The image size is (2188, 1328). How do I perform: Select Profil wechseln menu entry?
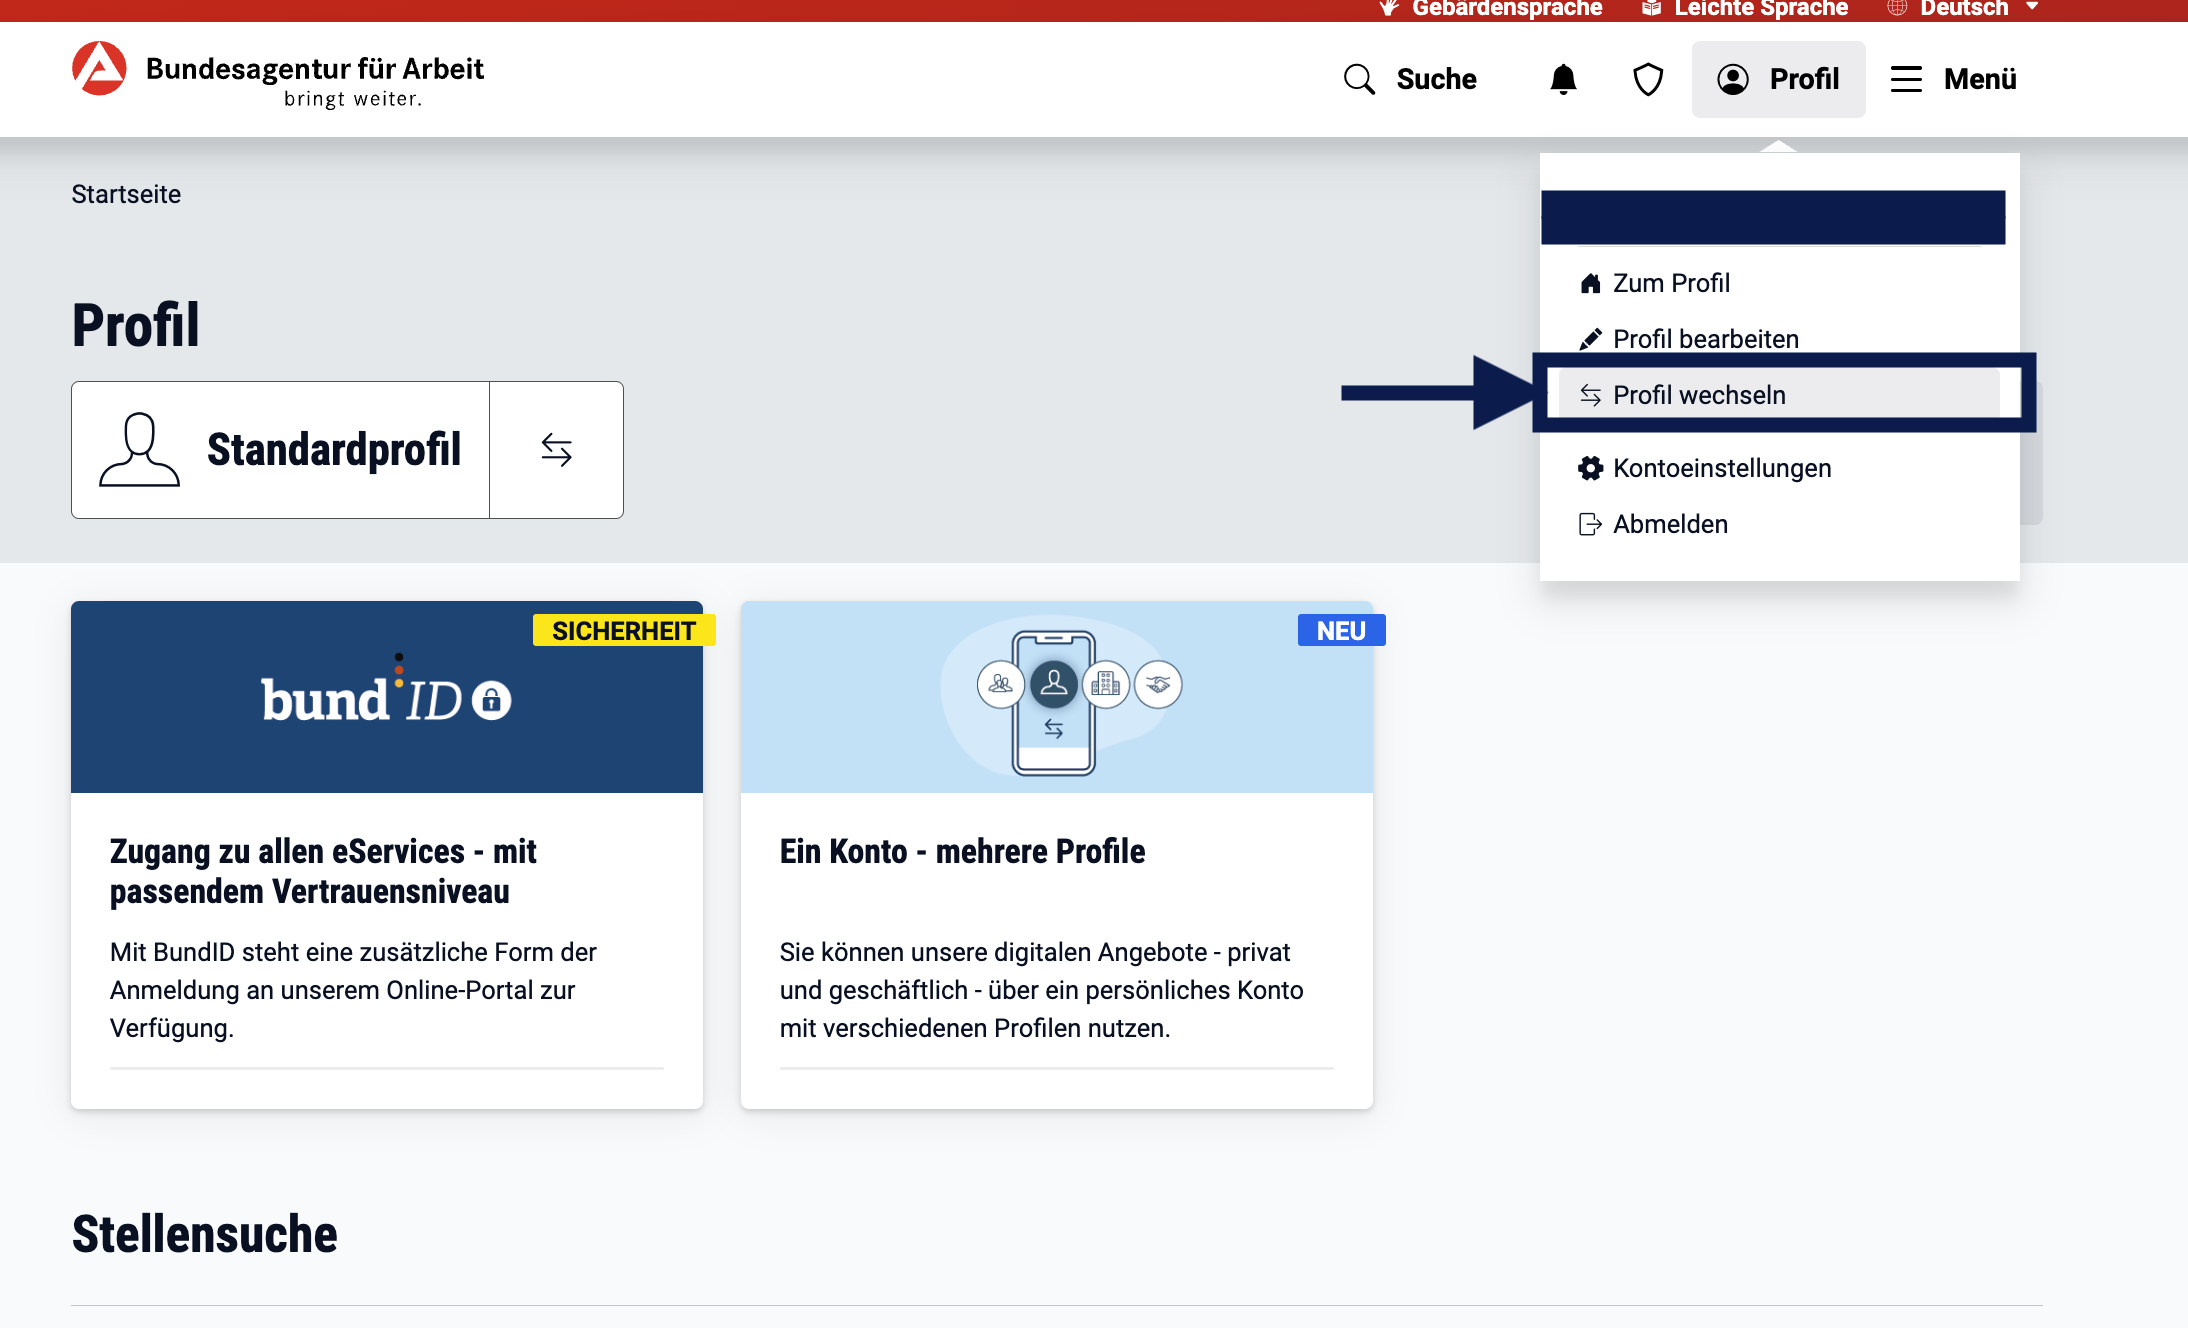[1698, 395]
